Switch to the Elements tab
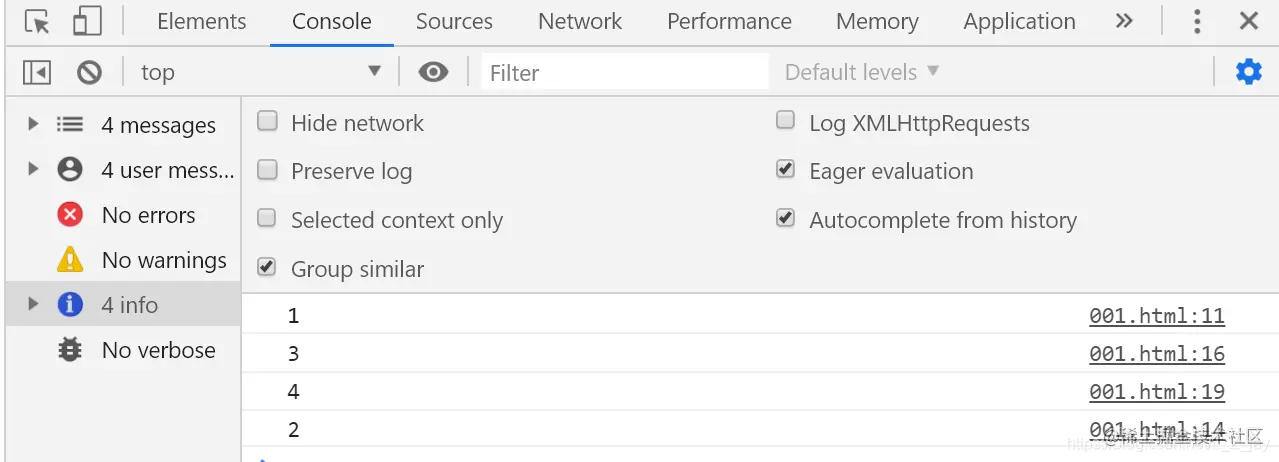 pos(202,21)
